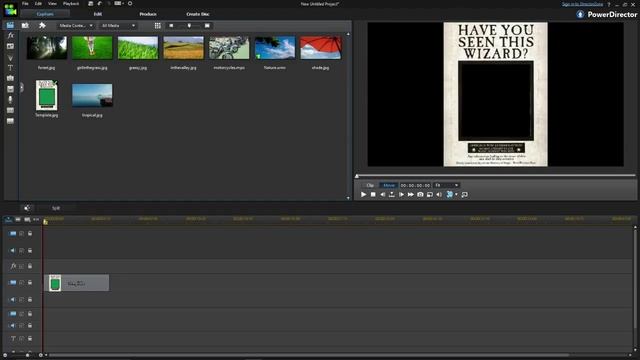Toggle the 3D preview mode icon
Image resolution: width=640 pixels, height=360 pixels.
pyautogui.click(x=449, y=195)
